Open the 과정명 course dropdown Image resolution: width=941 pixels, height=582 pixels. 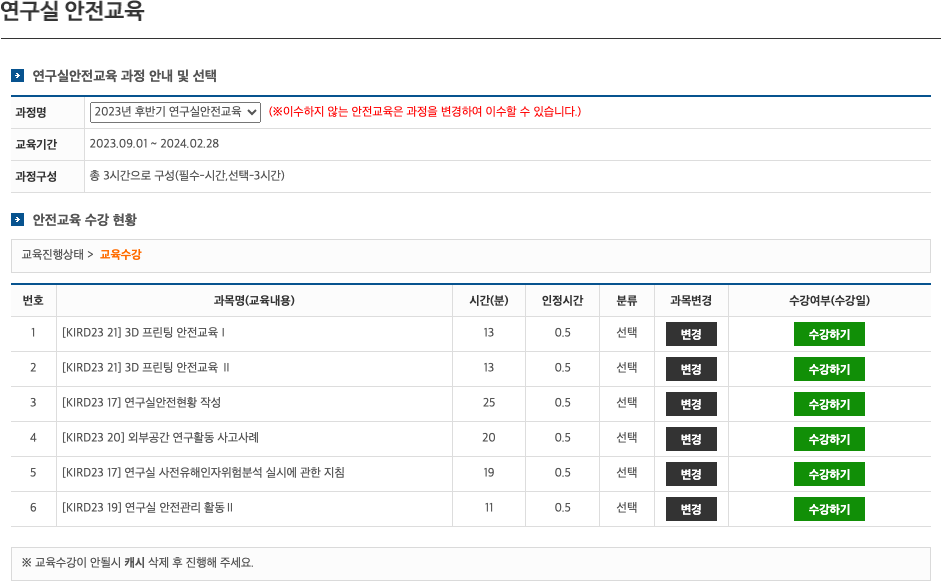[x=175, y=112]
